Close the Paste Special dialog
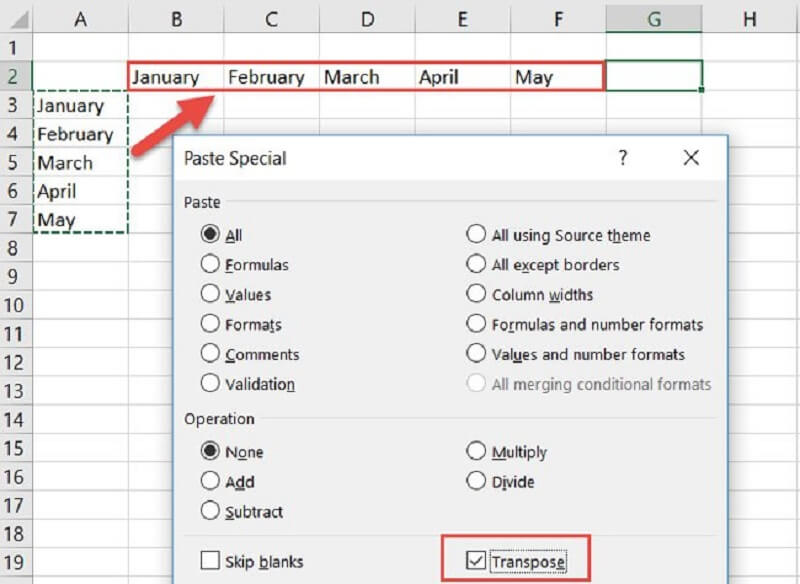 tap(691, 158)
